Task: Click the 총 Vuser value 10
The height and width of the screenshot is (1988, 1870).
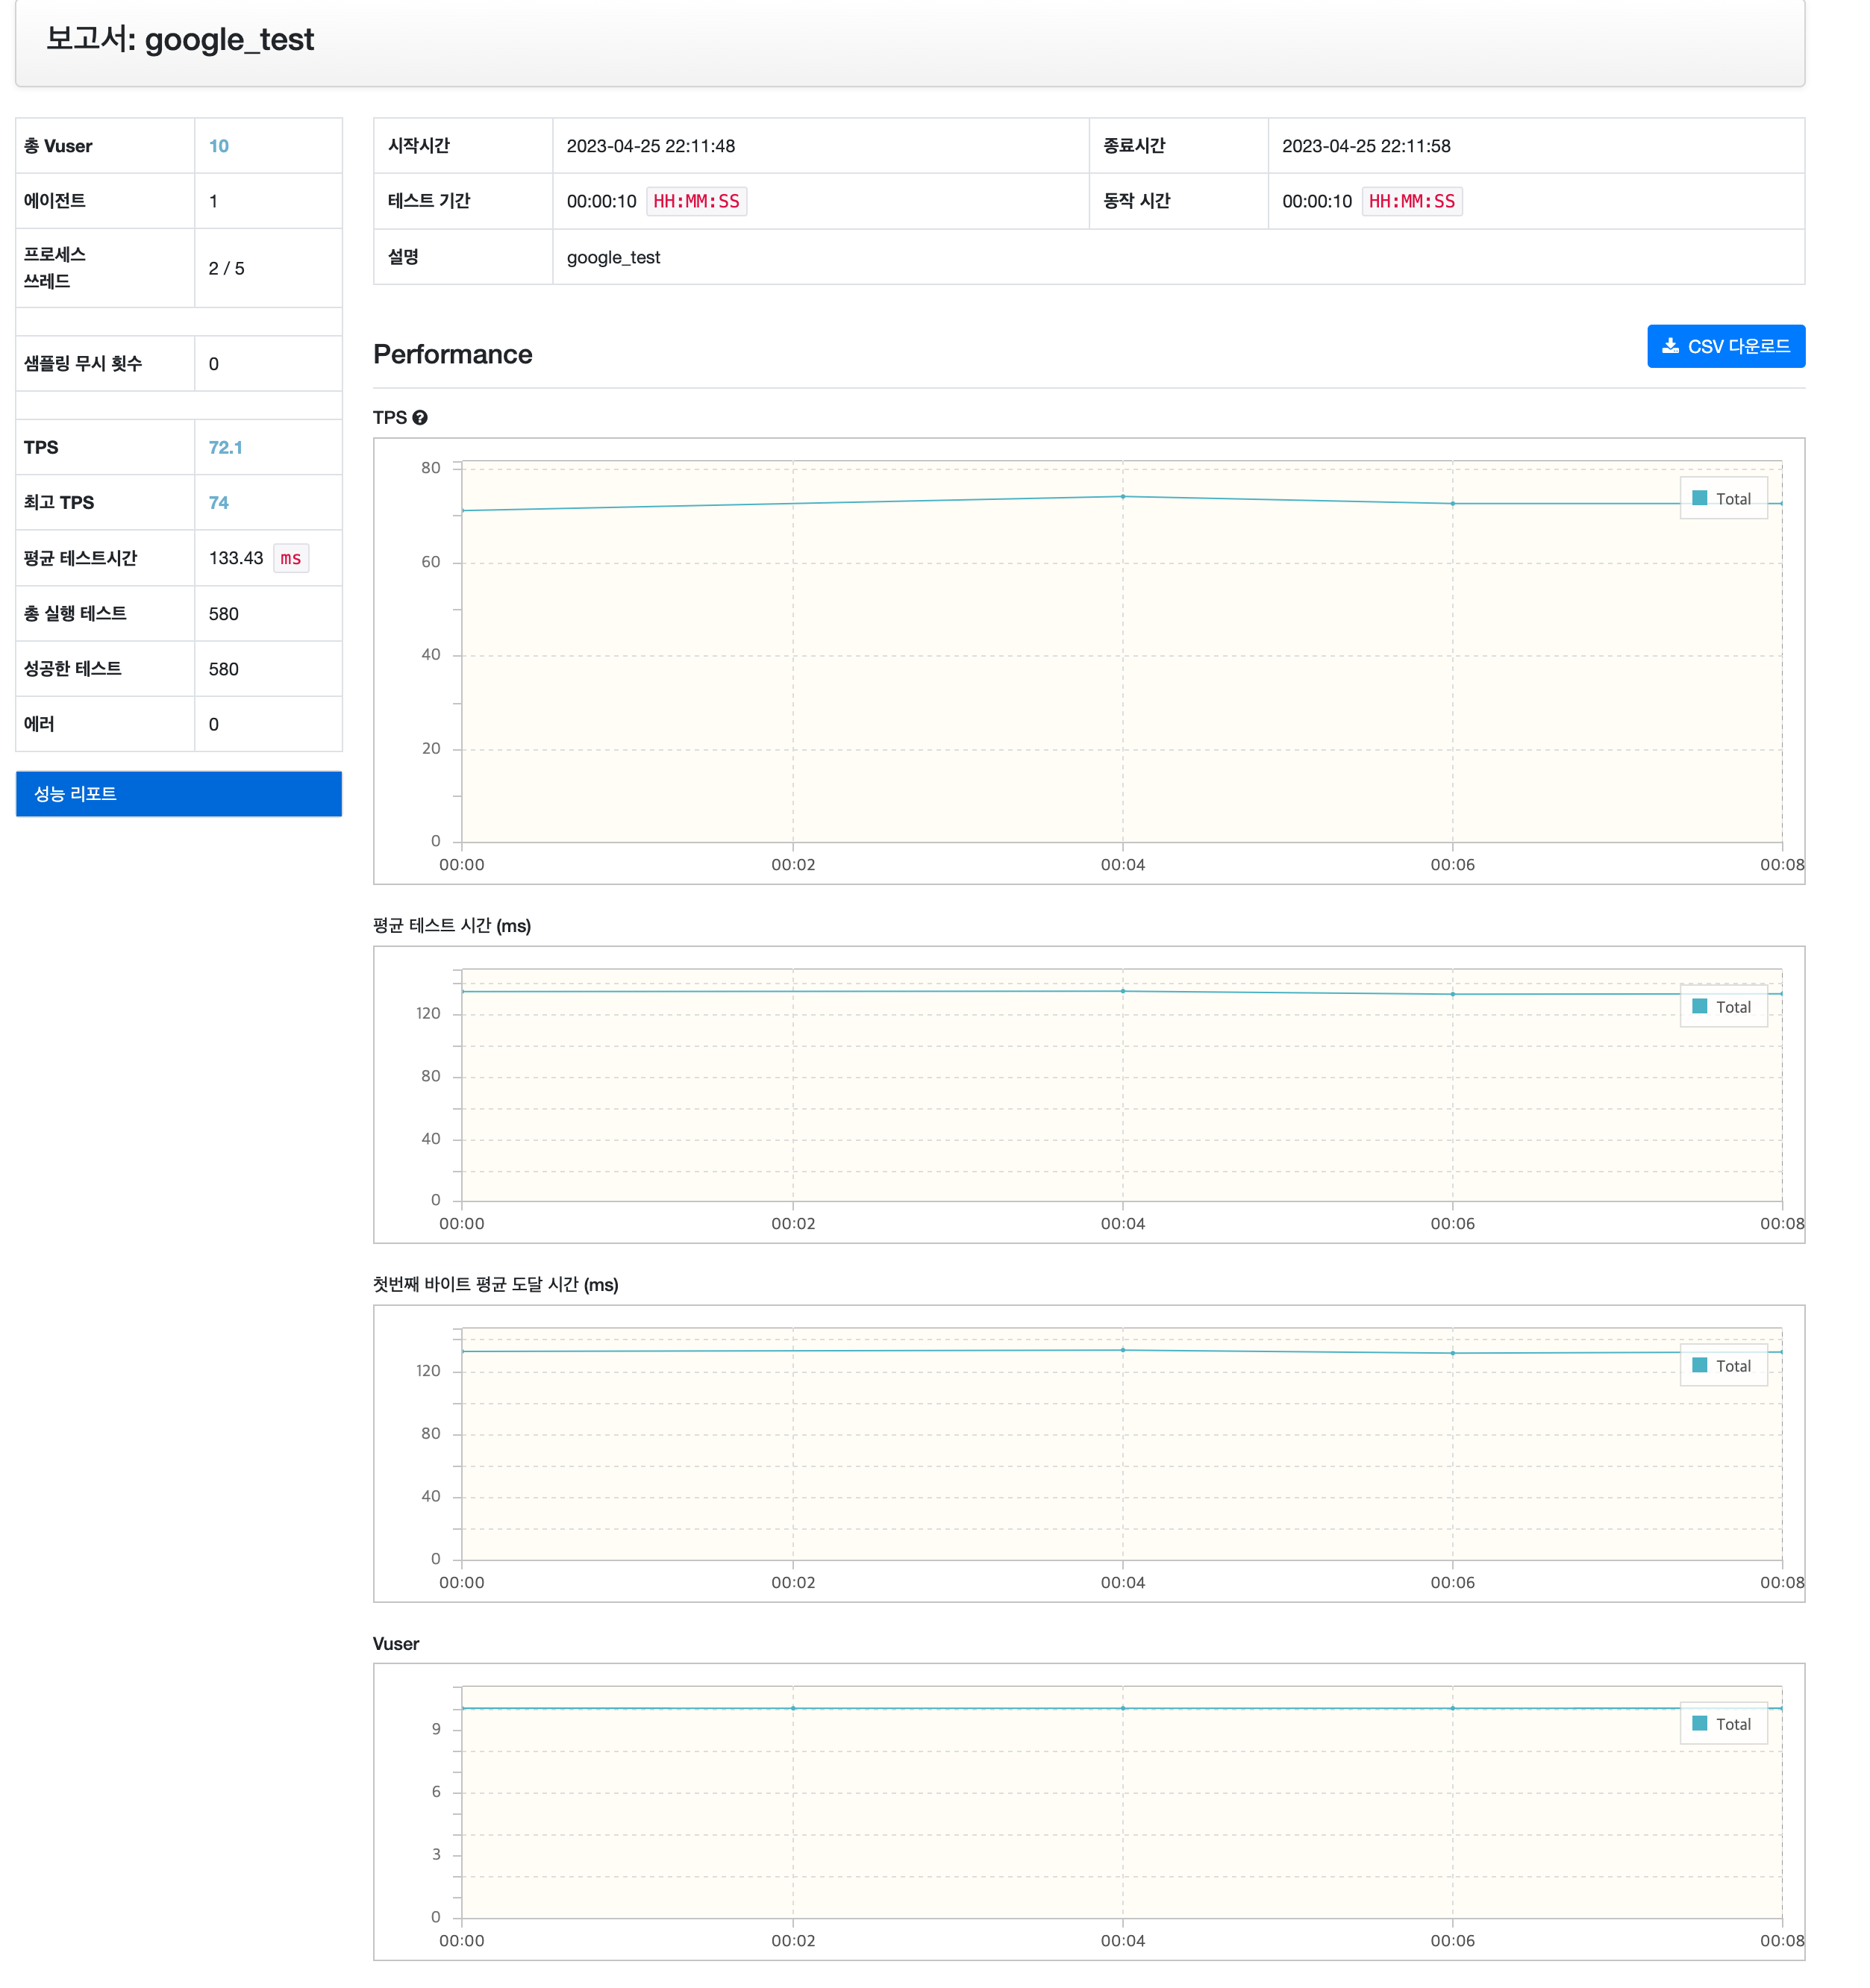Action: [218, 146]
